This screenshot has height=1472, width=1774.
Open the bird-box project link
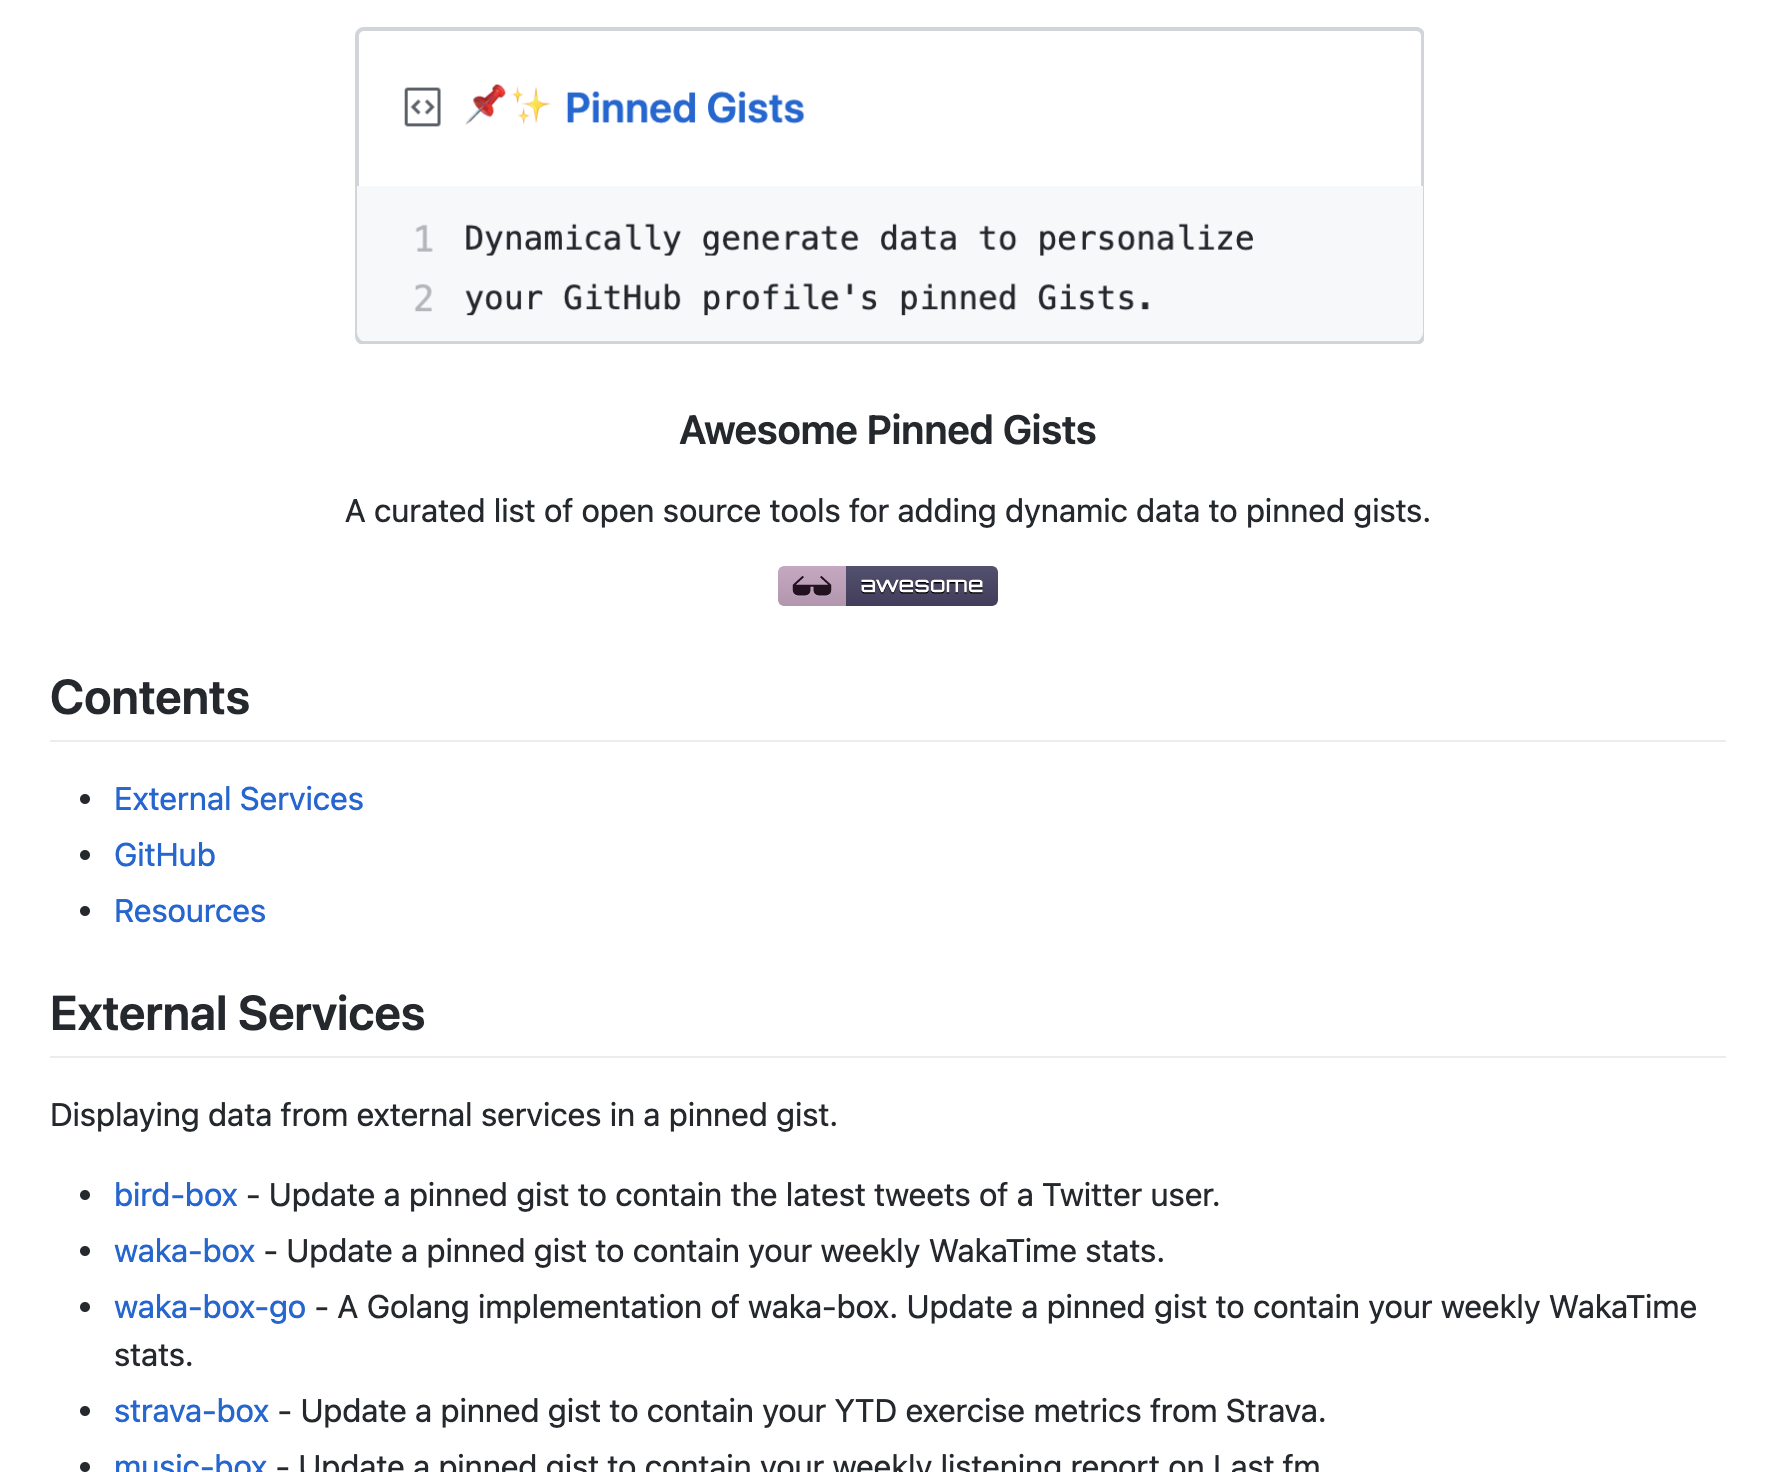(x=176, y=1195)
